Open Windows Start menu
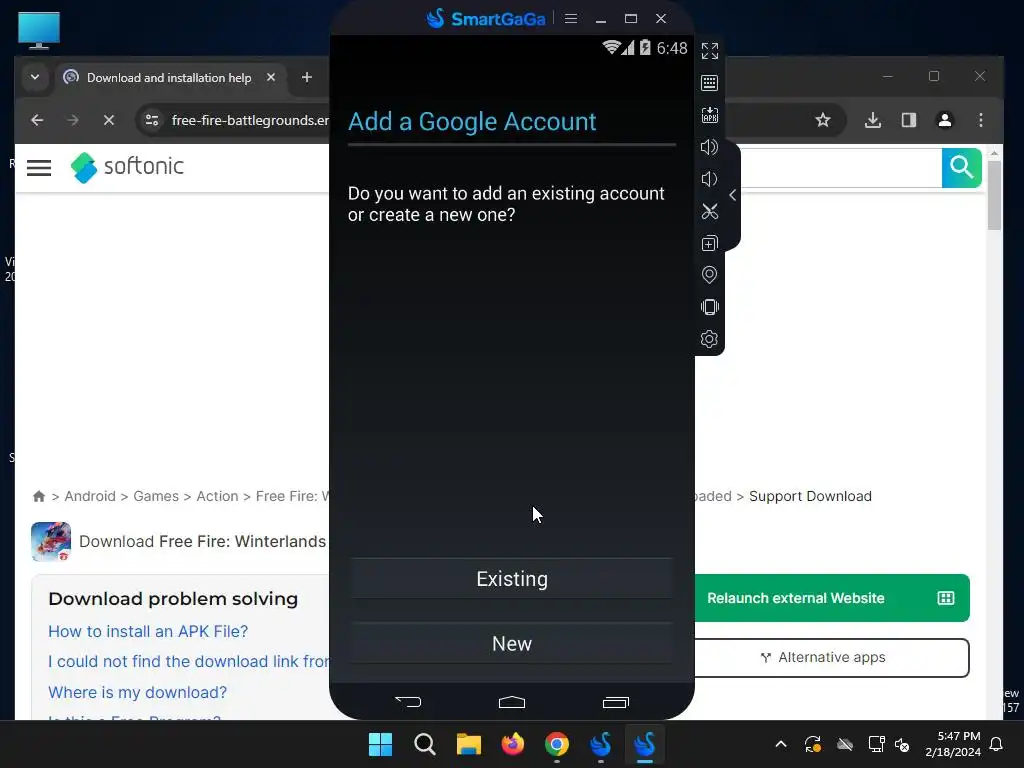1024x768 pixels. (381, 744)
